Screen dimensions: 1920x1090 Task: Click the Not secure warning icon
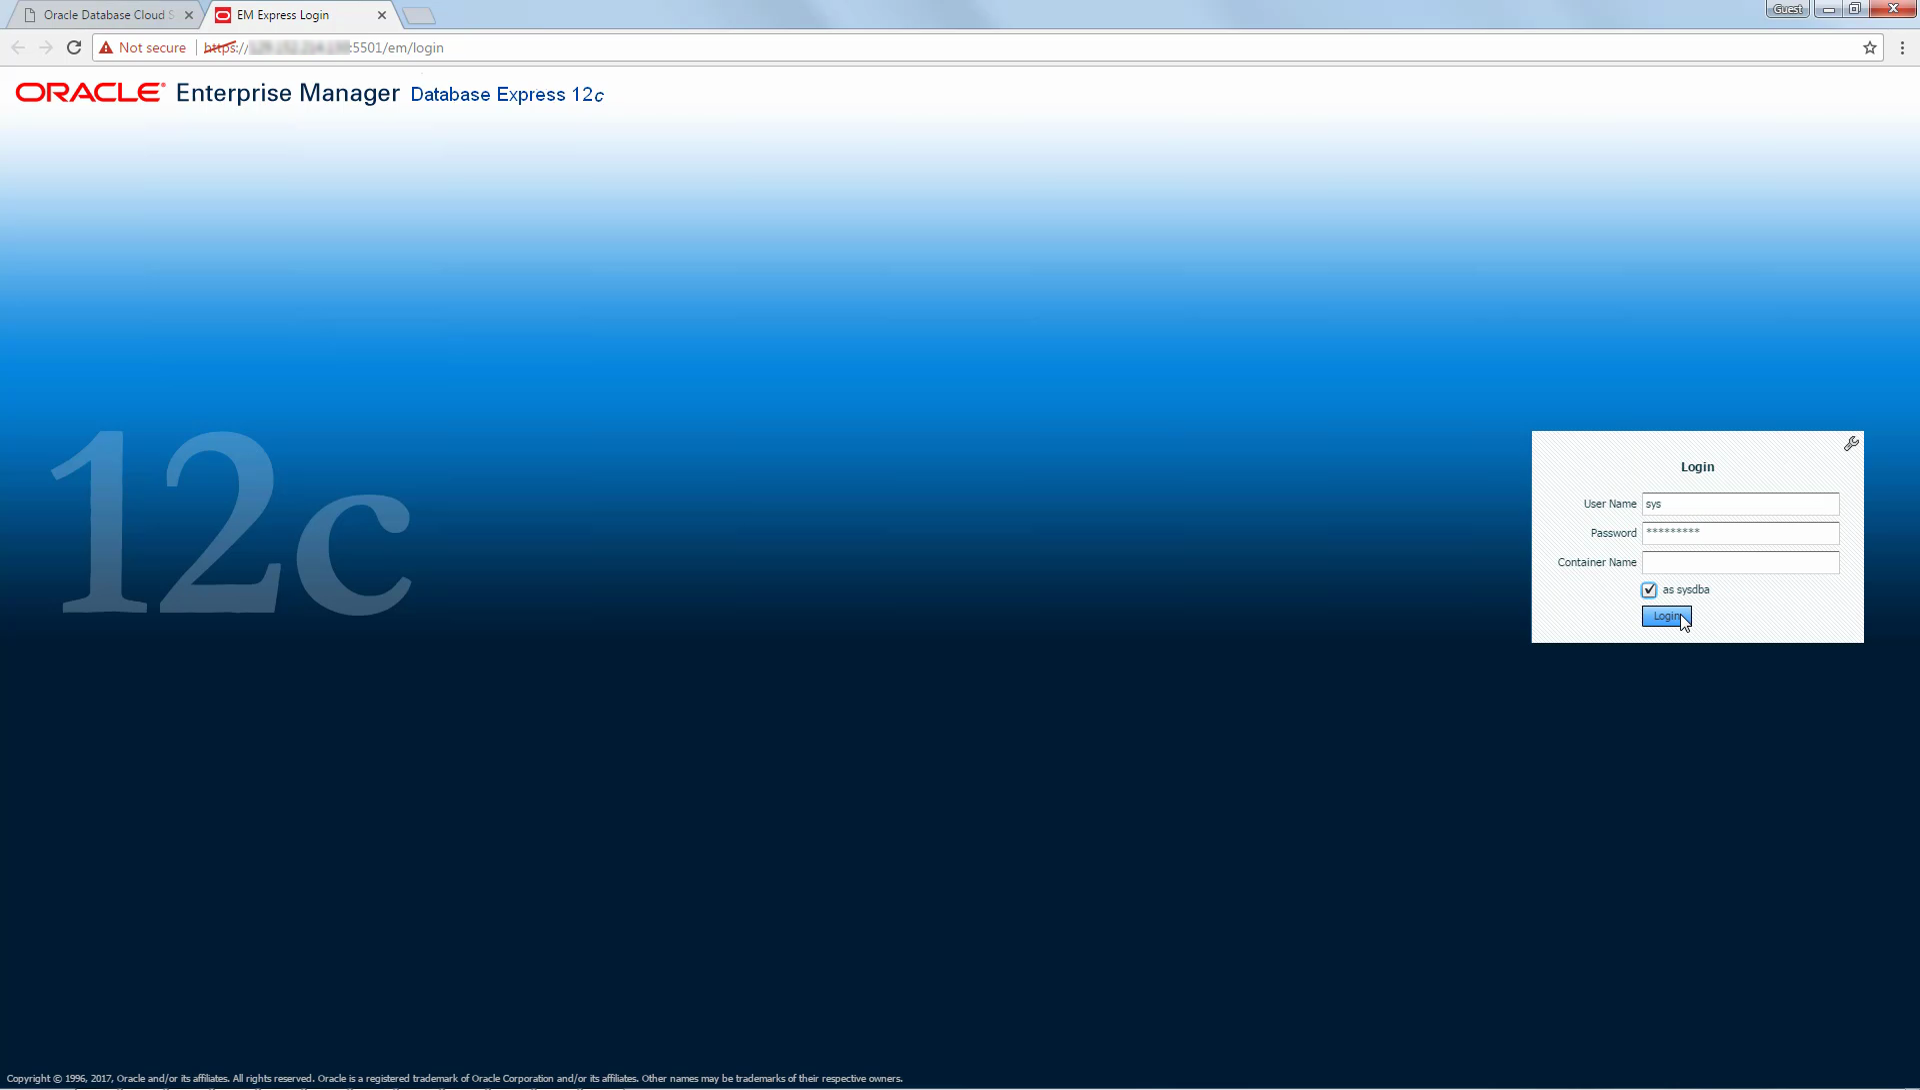tap(106, 47)
